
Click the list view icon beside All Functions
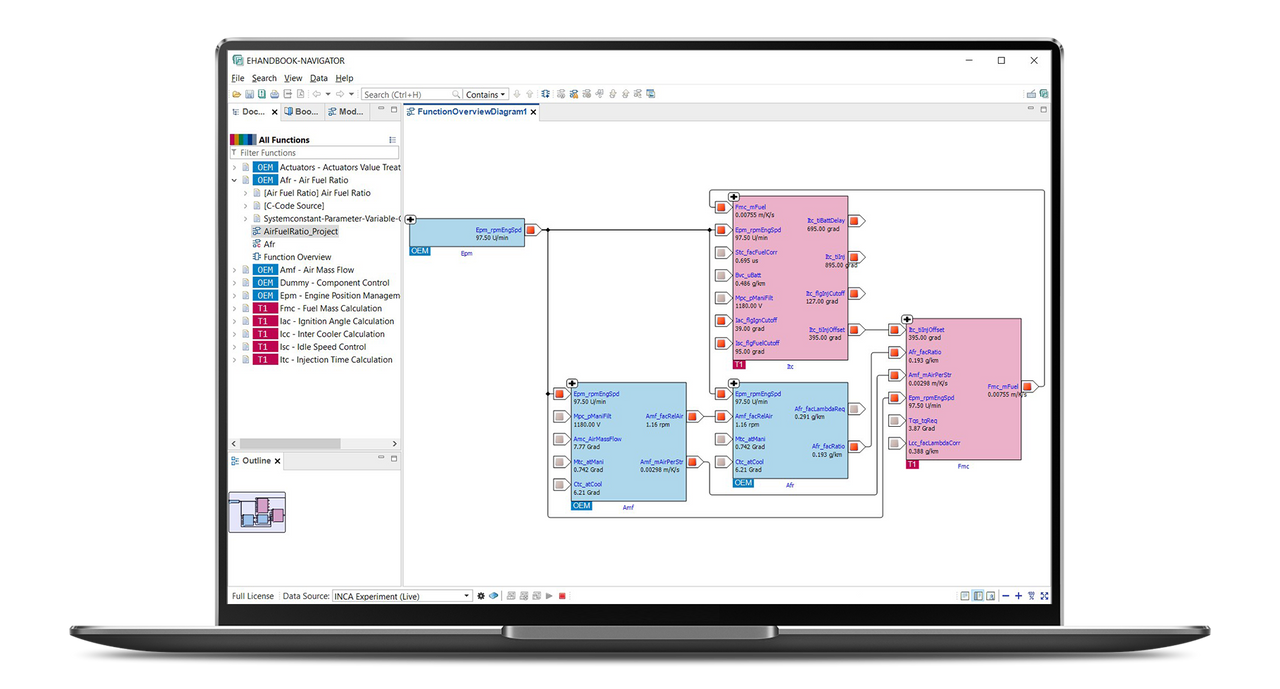[392, 140]
